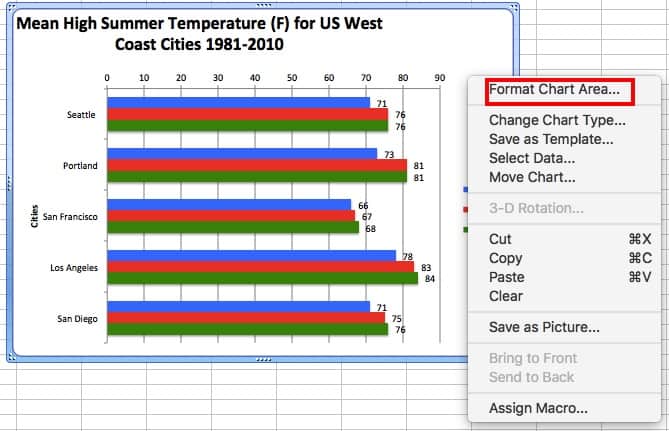This screenshot has width=669, height=431.
Task: Click Los Angeles' green bar
Action: 262,278
